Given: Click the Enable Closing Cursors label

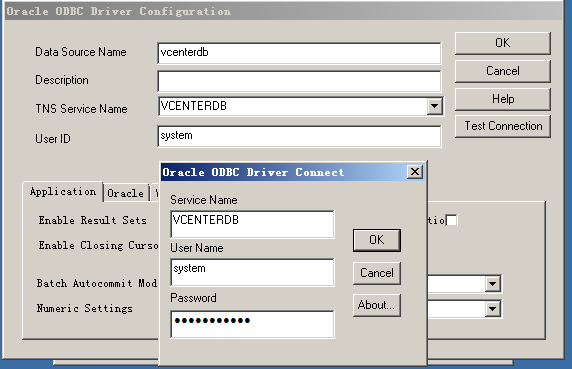Looking at the screenshot, I should click(98, 245).
